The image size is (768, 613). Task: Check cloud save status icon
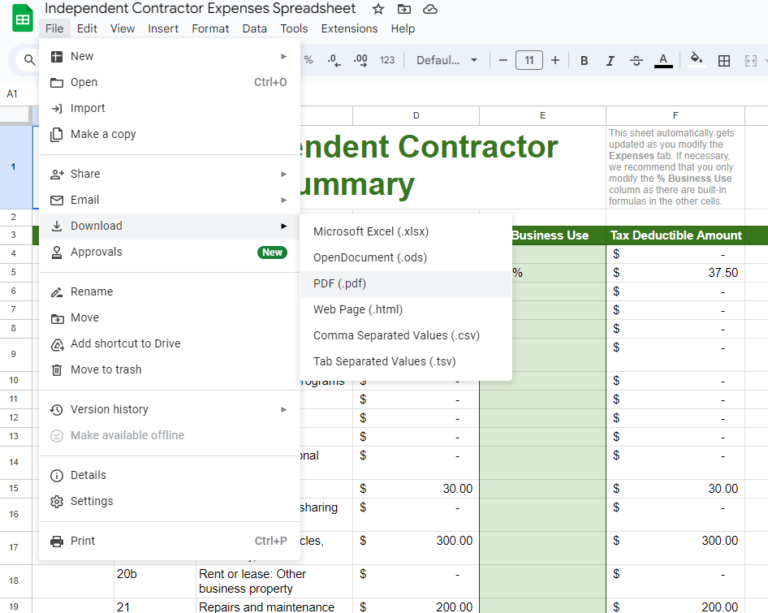click(430, 9)
